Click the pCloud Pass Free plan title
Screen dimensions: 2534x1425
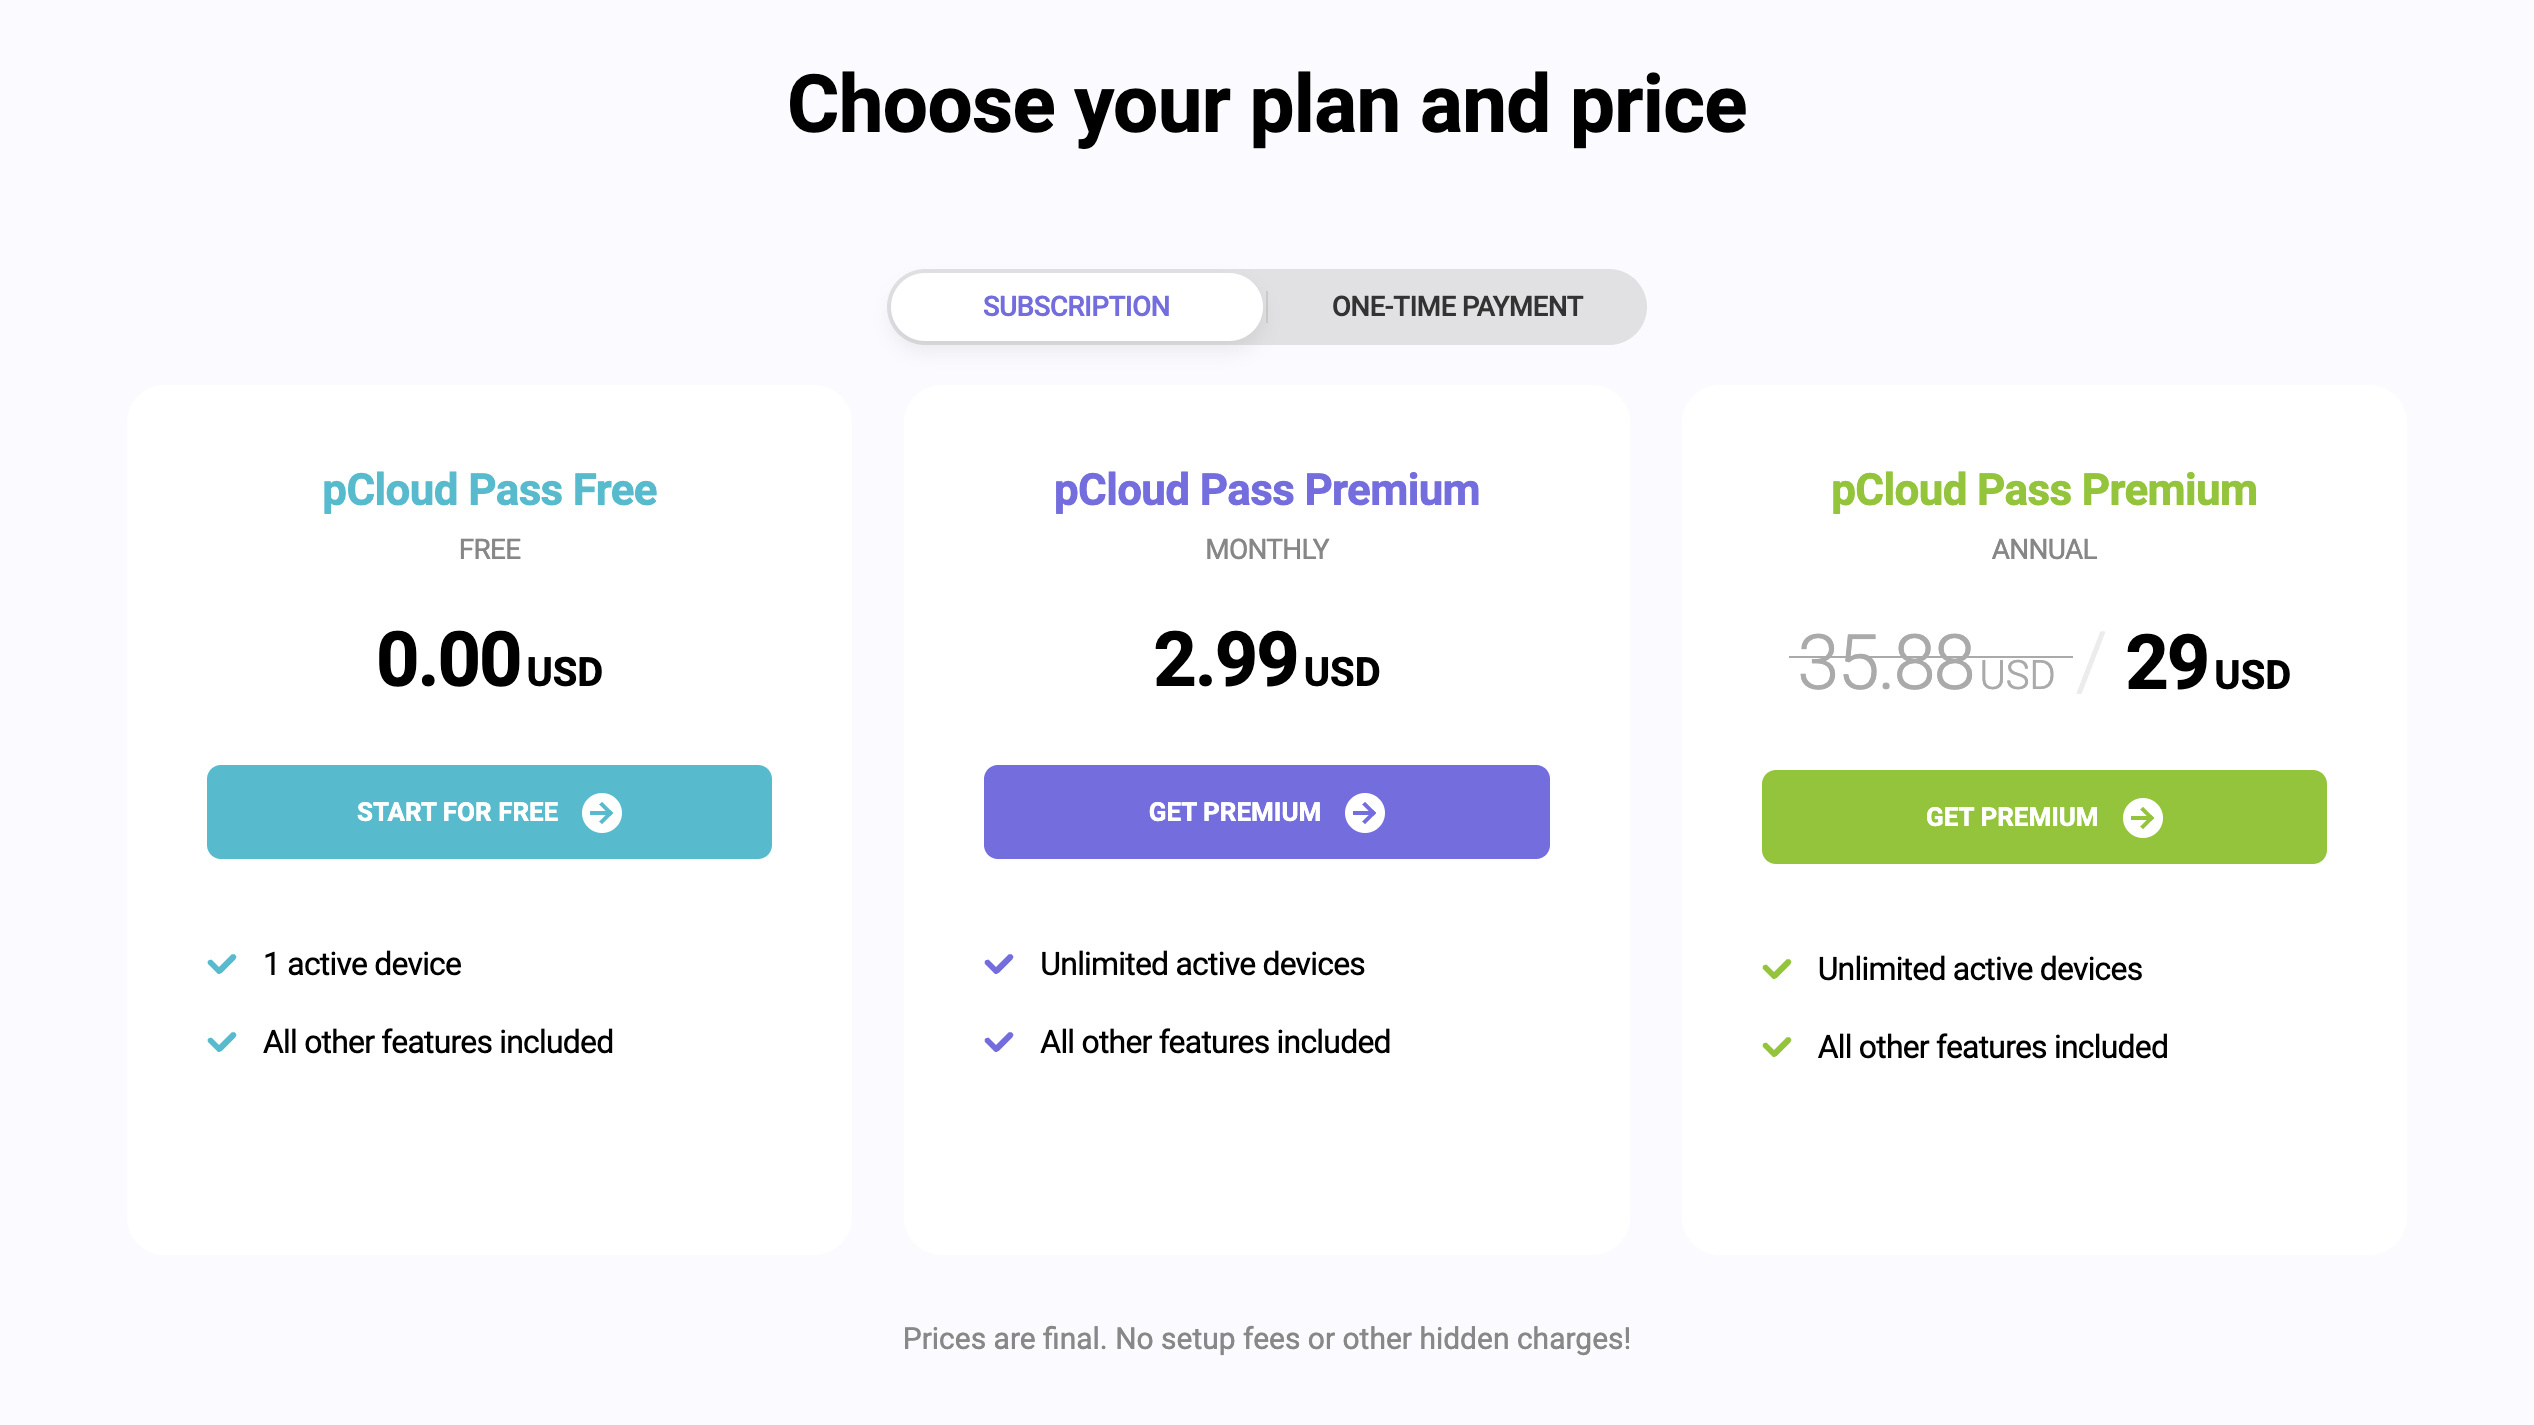pos(489,490)
